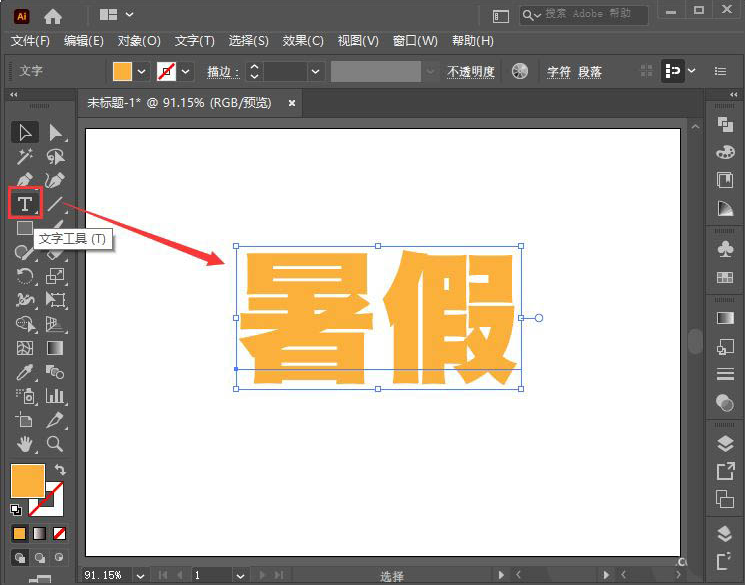
Task: Expand the fill color dropdown arrow
Action: [142, 72]
